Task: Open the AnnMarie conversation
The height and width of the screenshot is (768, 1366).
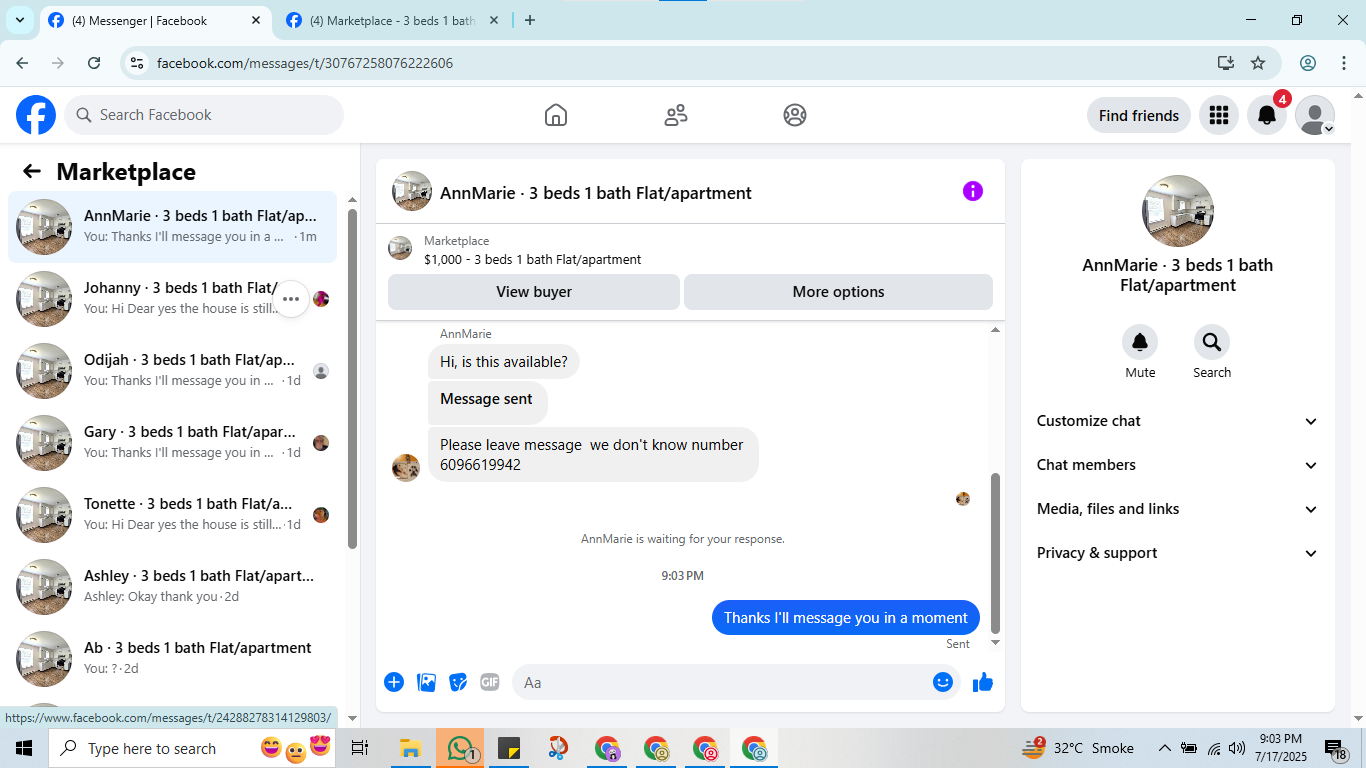Action: [172, 227]
